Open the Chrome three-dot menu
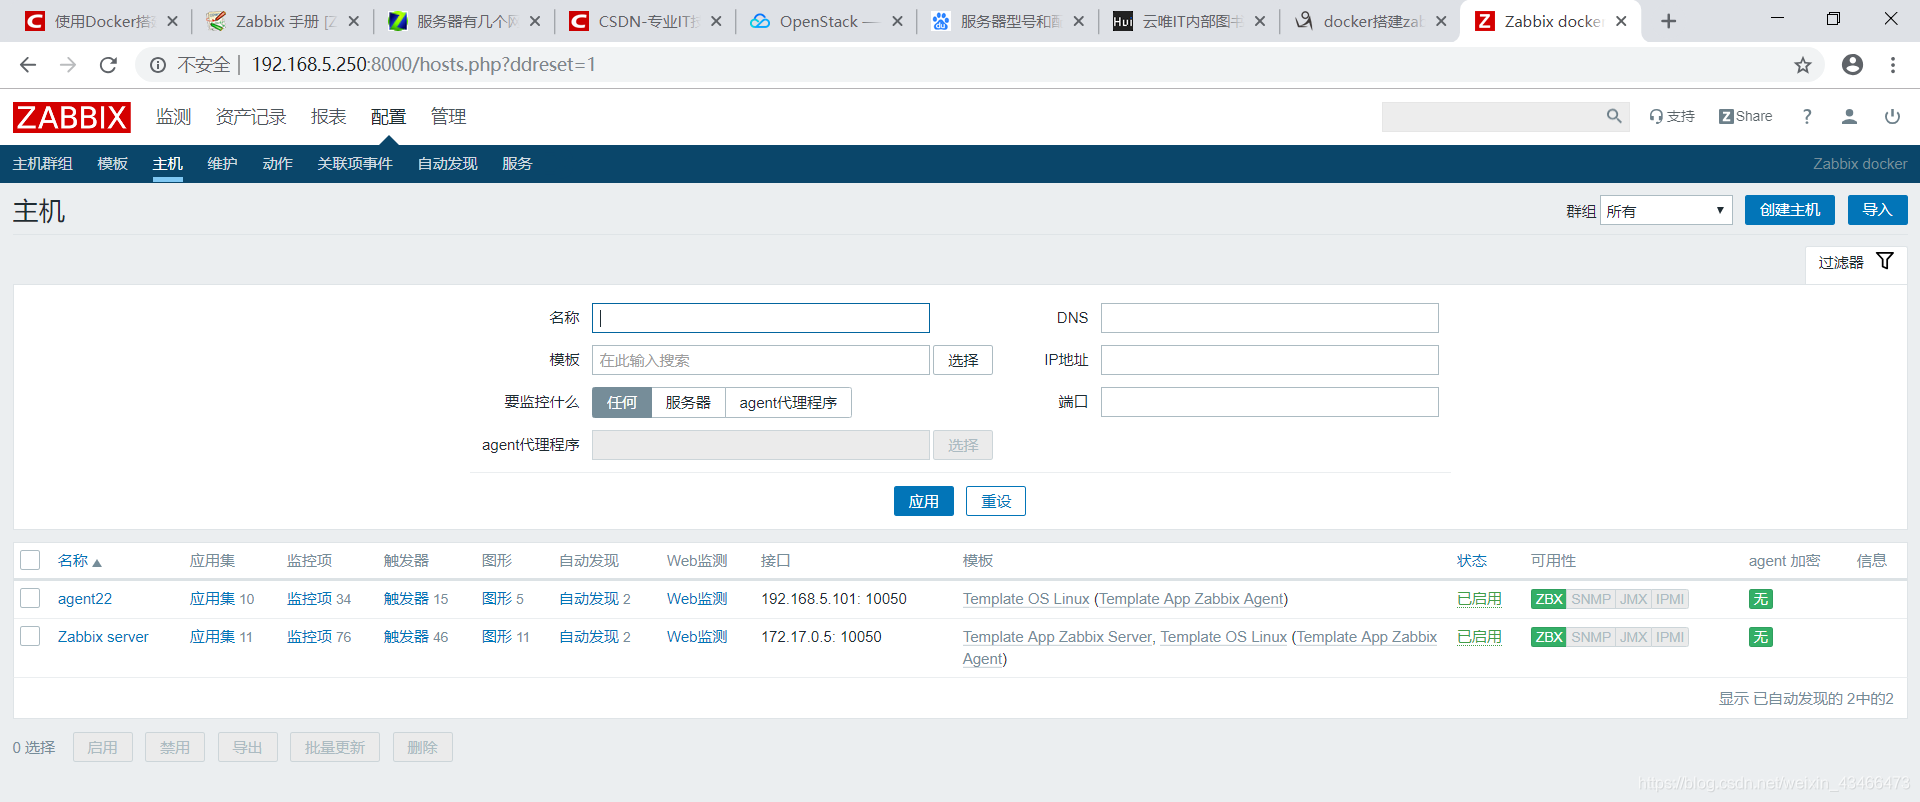Viewport: 1920px width, 802px height. click(x=1893, y=65)
